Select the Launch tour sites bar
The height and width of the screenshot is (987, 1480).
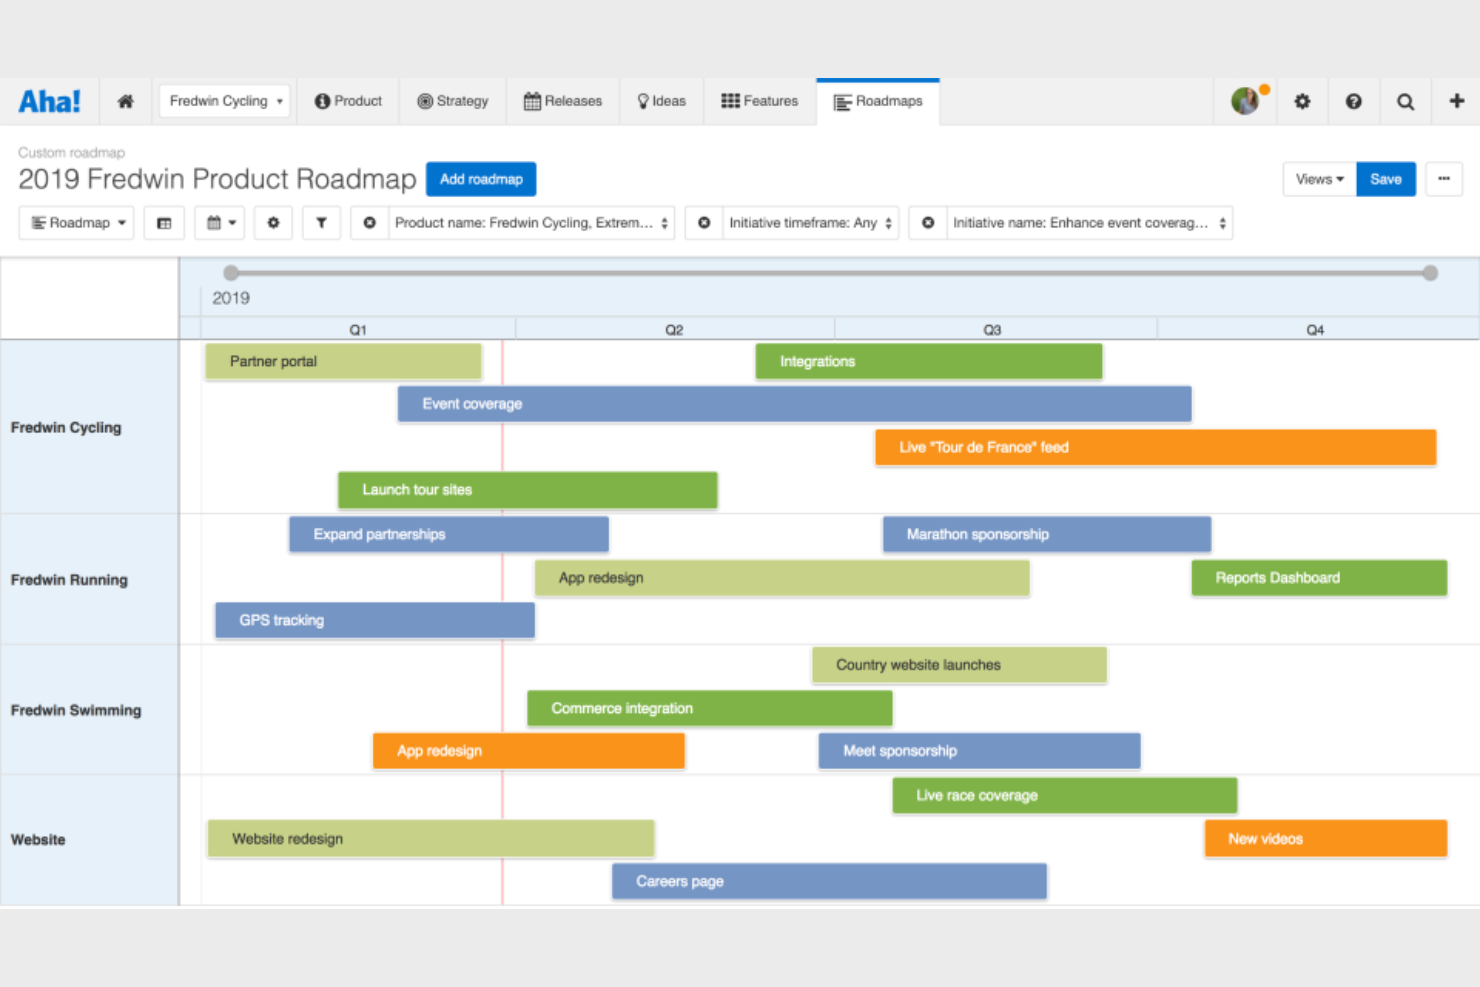coord(527,490)
